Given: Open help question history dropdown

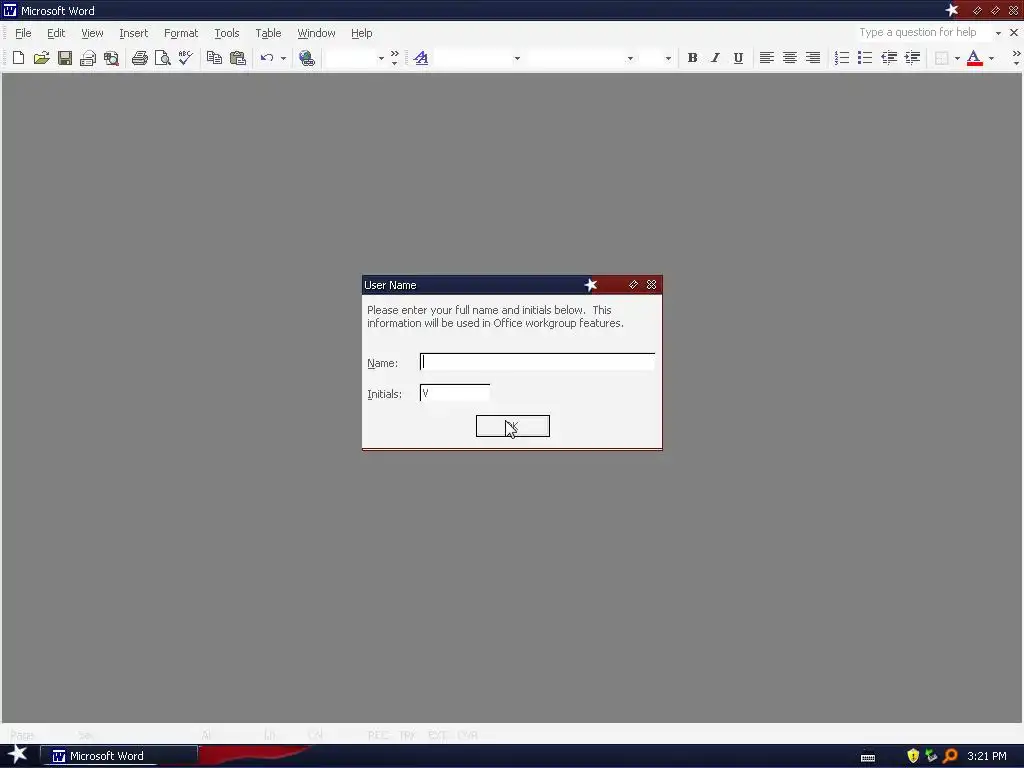Looking at the screenshot, I should [999, 33].
